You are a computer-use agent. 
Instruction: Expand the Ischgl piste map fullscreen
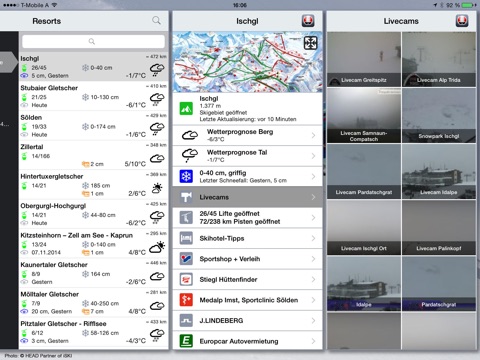tap(310, 43)
